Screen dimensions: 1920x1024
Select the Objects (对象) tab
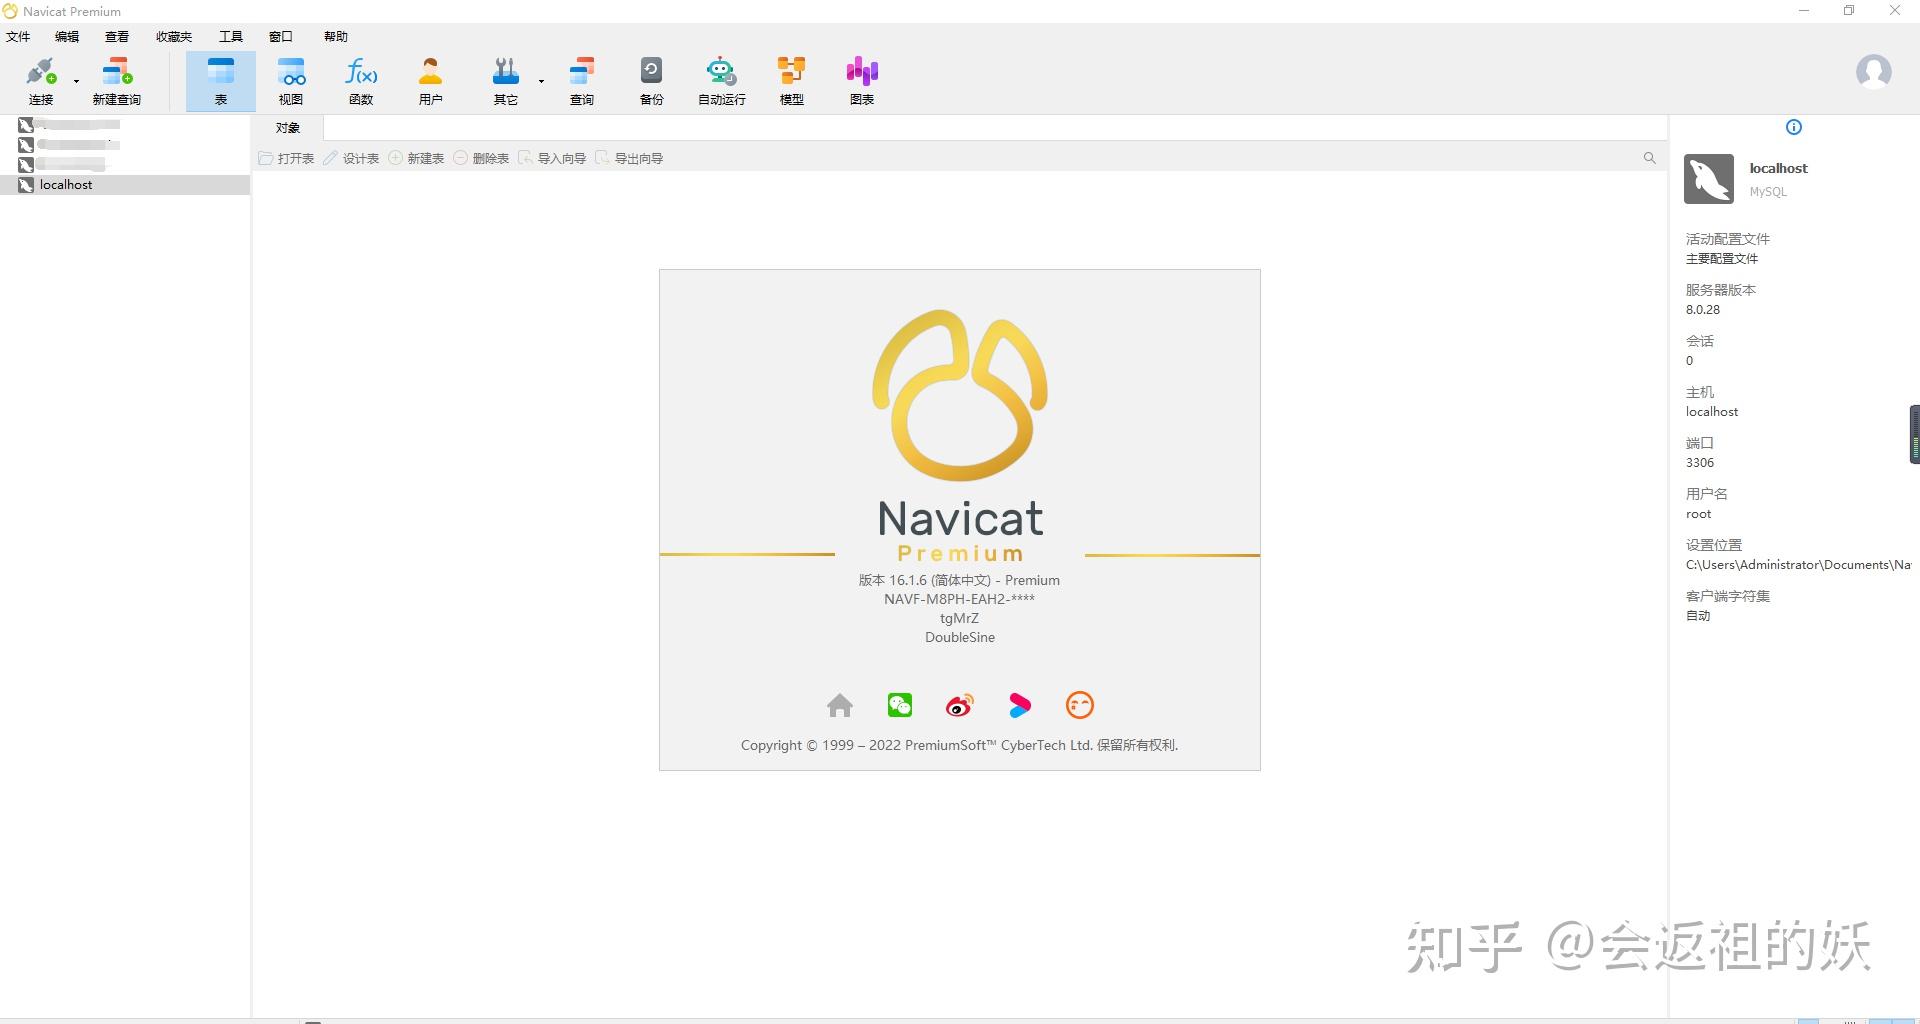click(x=288, y=128)
